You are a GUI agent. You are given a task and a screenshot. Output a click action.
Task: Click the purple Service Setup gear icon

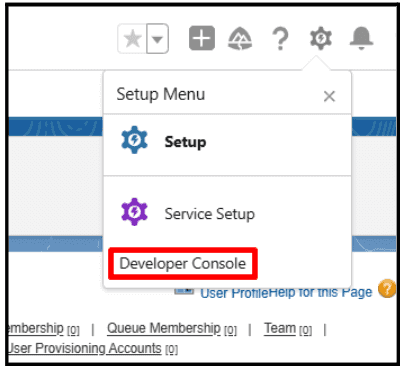[134, 212]
